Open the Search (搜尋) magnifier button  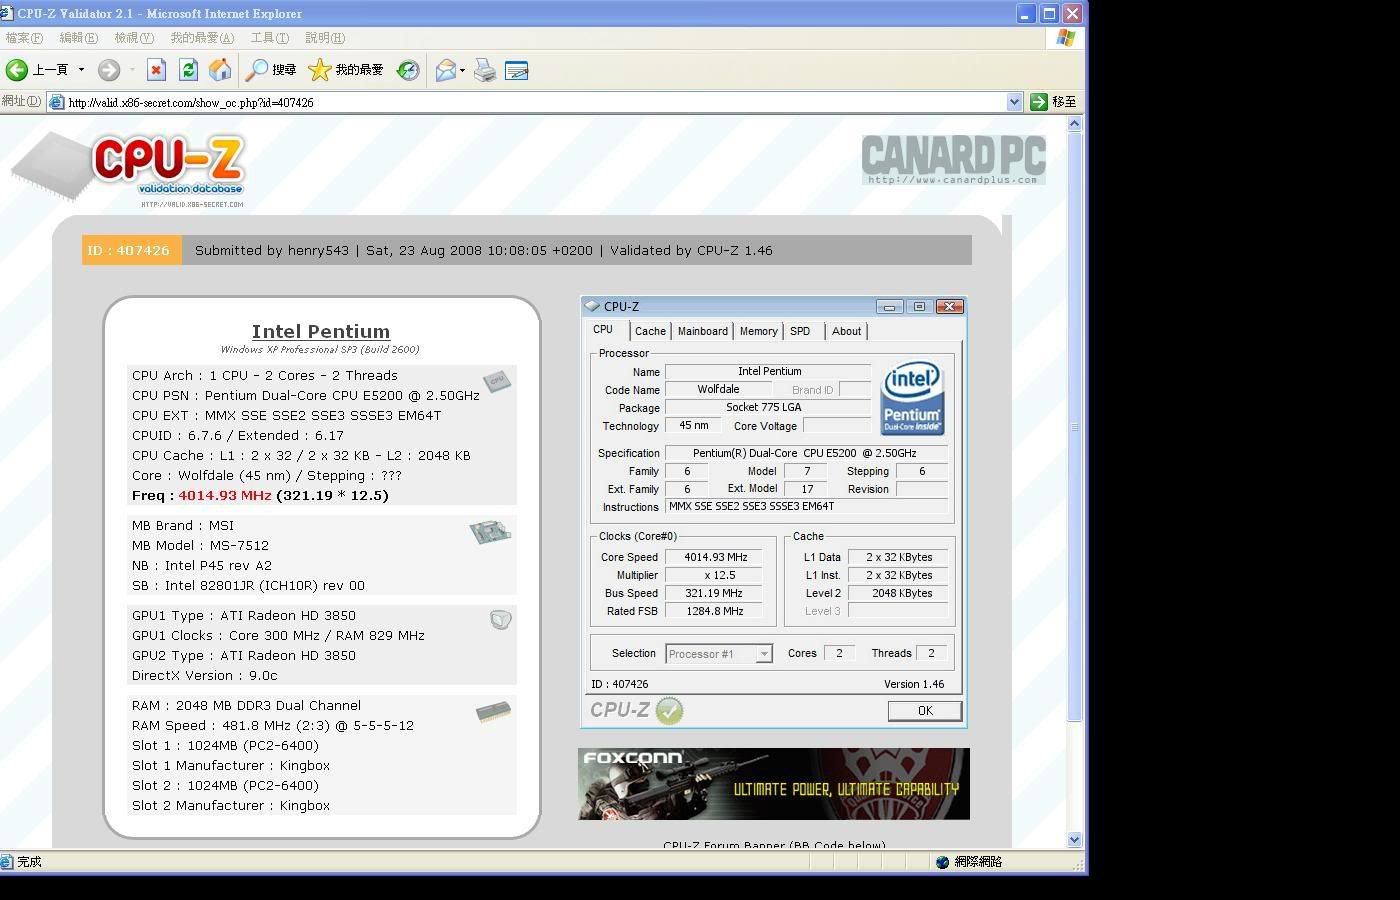pos(271,70)
